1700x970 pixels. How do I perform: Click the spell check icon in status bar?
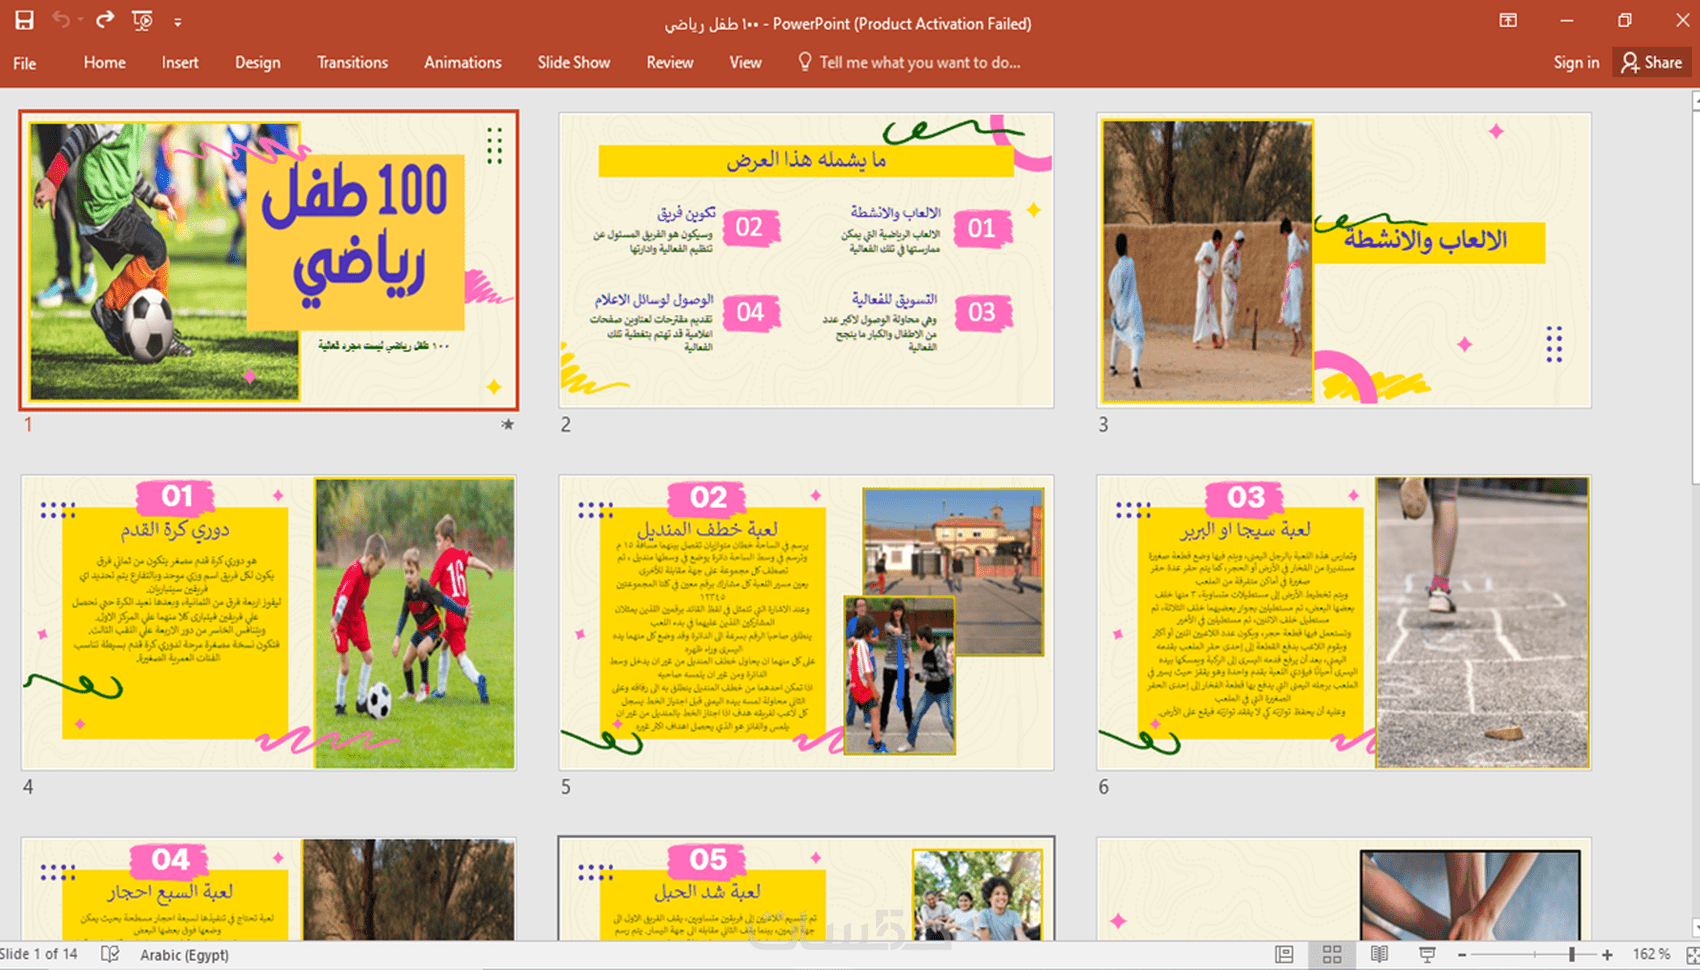(110, 954)
